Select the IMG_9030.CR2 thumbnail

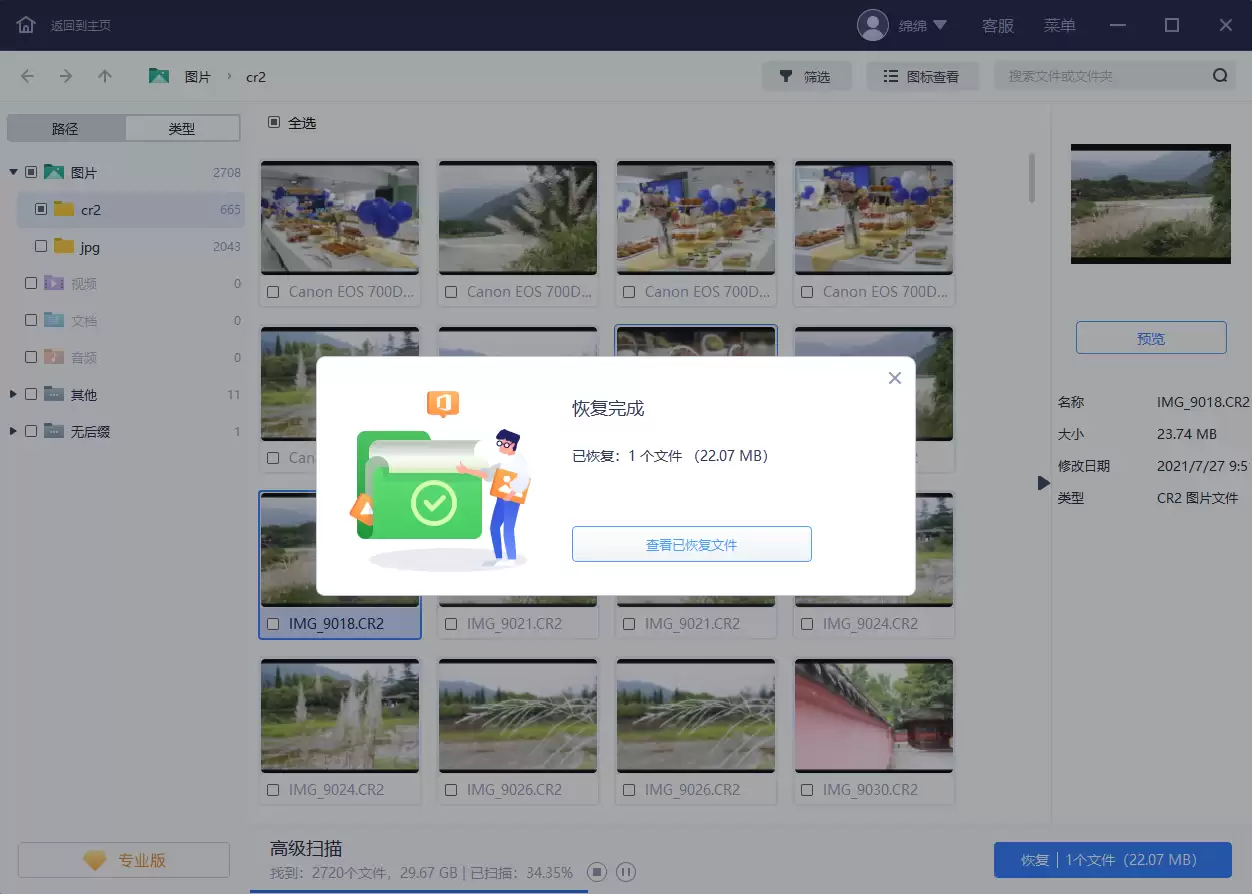pyautogui.click(x=874, y=715)
